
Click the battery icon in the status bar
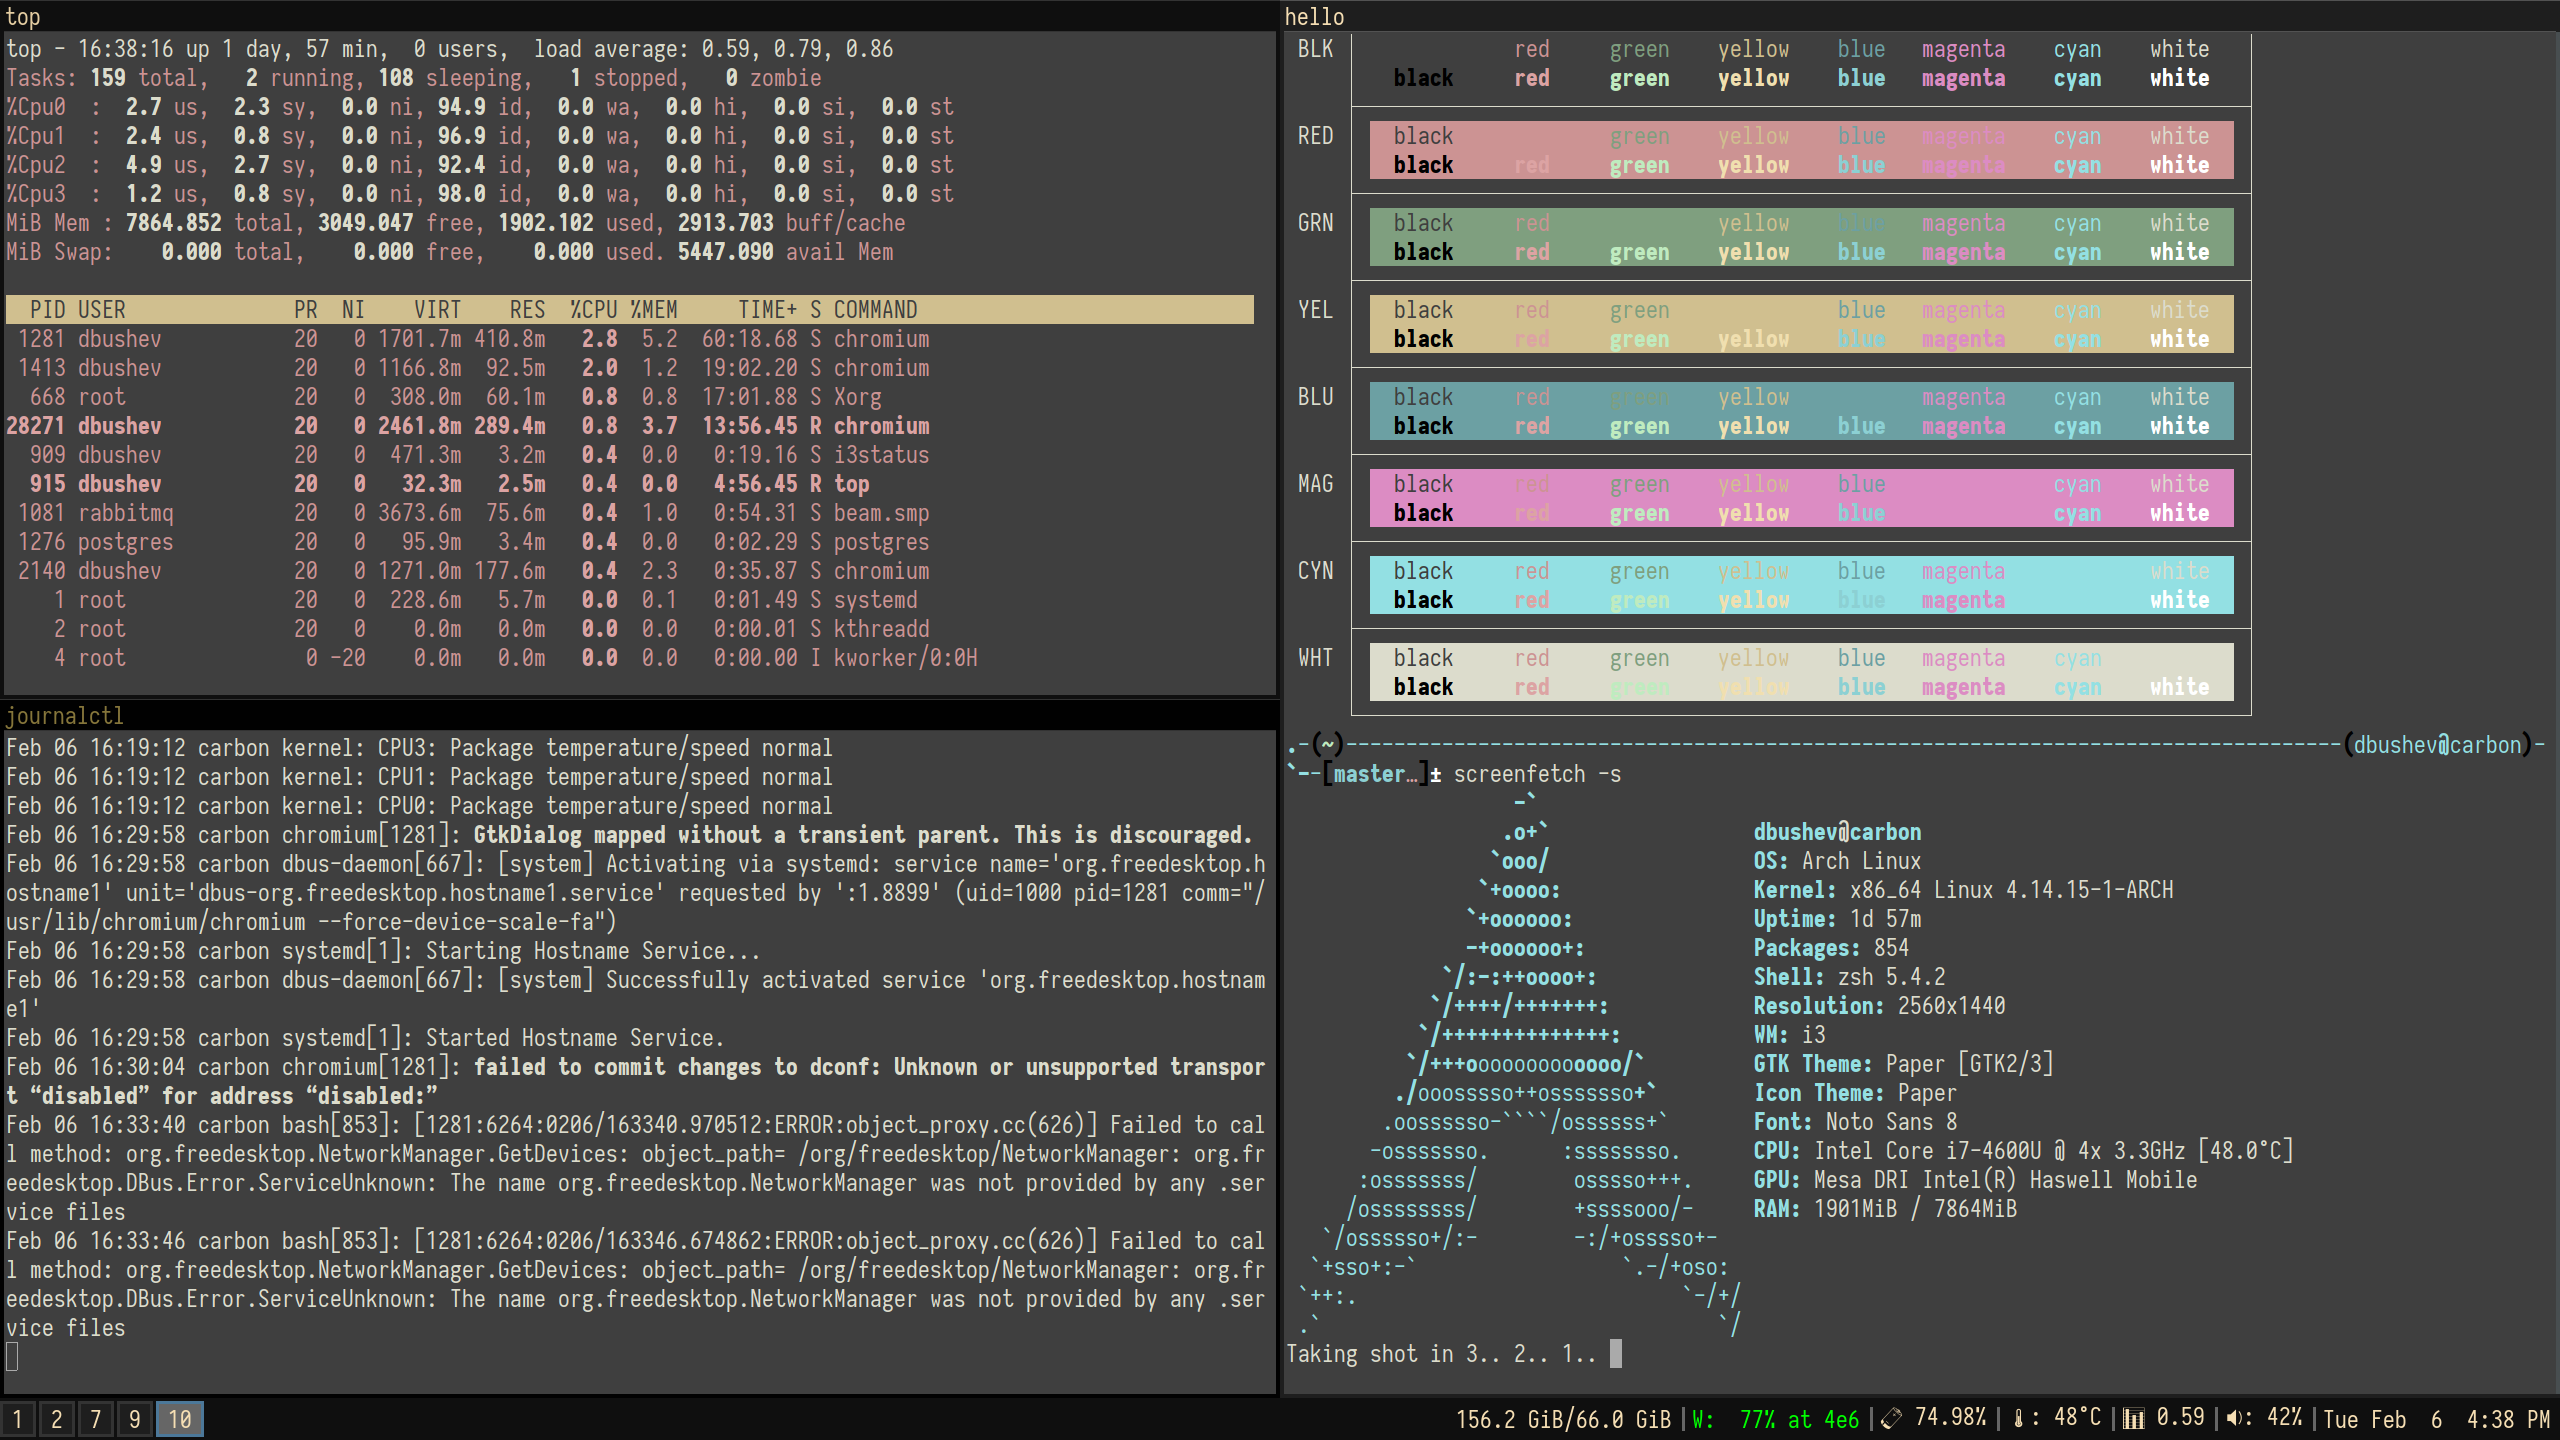(x=1891, y=1419)
